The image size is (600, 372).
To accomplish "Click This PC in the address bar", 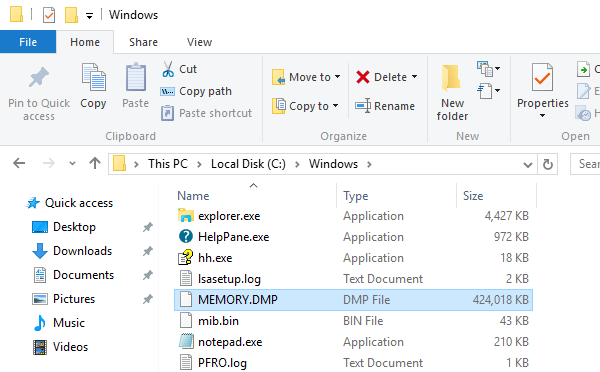I will 168,164.
